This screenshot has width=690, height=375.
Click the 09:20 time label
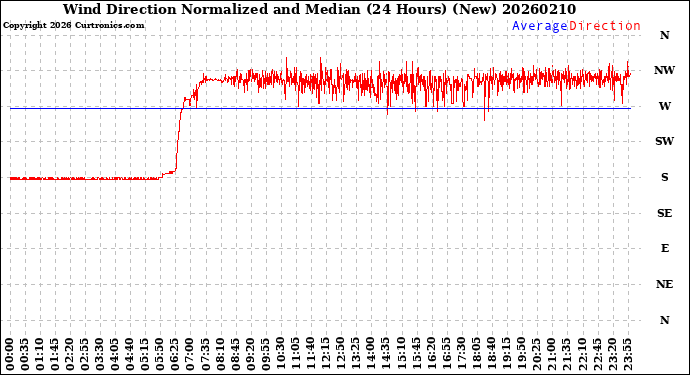point(251,355)
